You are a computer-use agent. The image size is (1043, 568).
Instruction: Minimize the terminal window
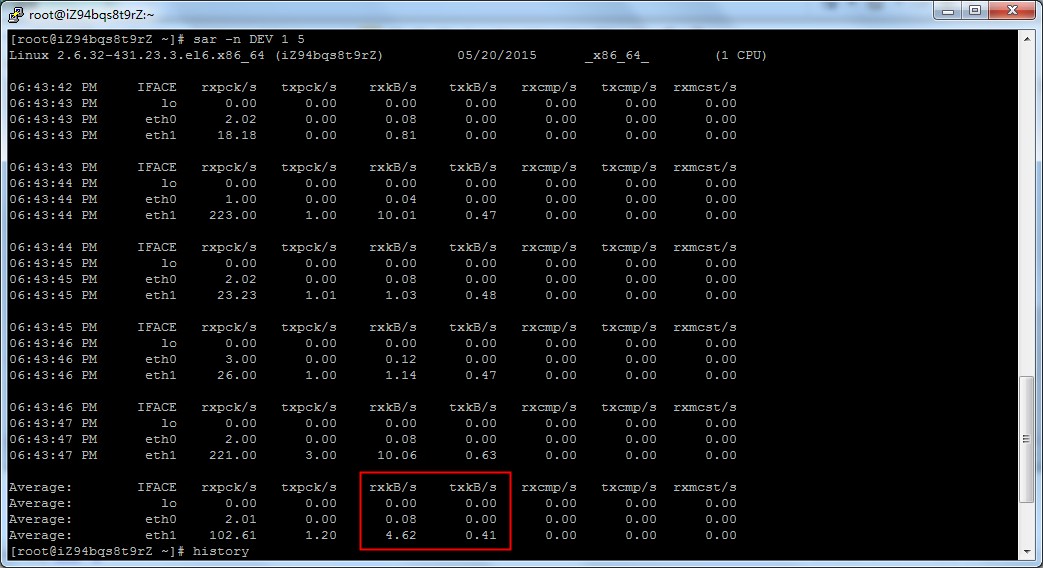(948, 12)
